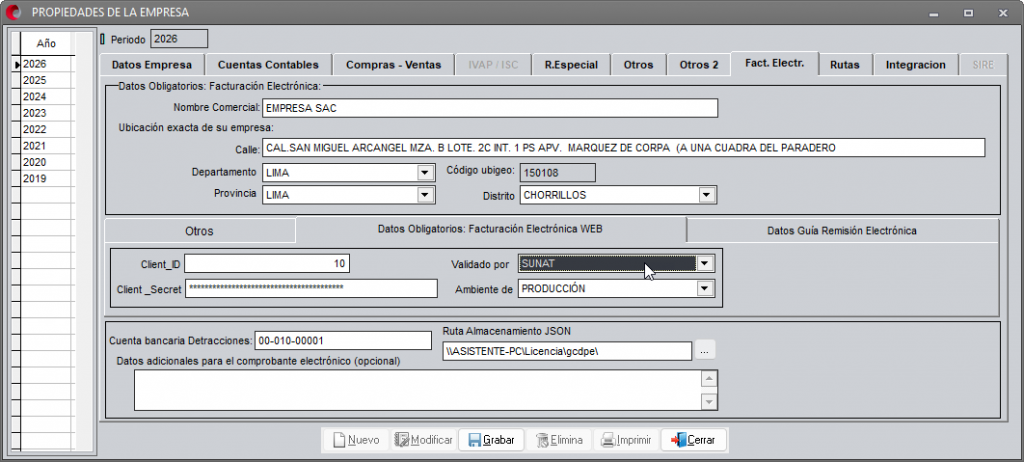Select year 2019 in Año list
This screenshot has width=1024, height=462.
tap(47, 178)
